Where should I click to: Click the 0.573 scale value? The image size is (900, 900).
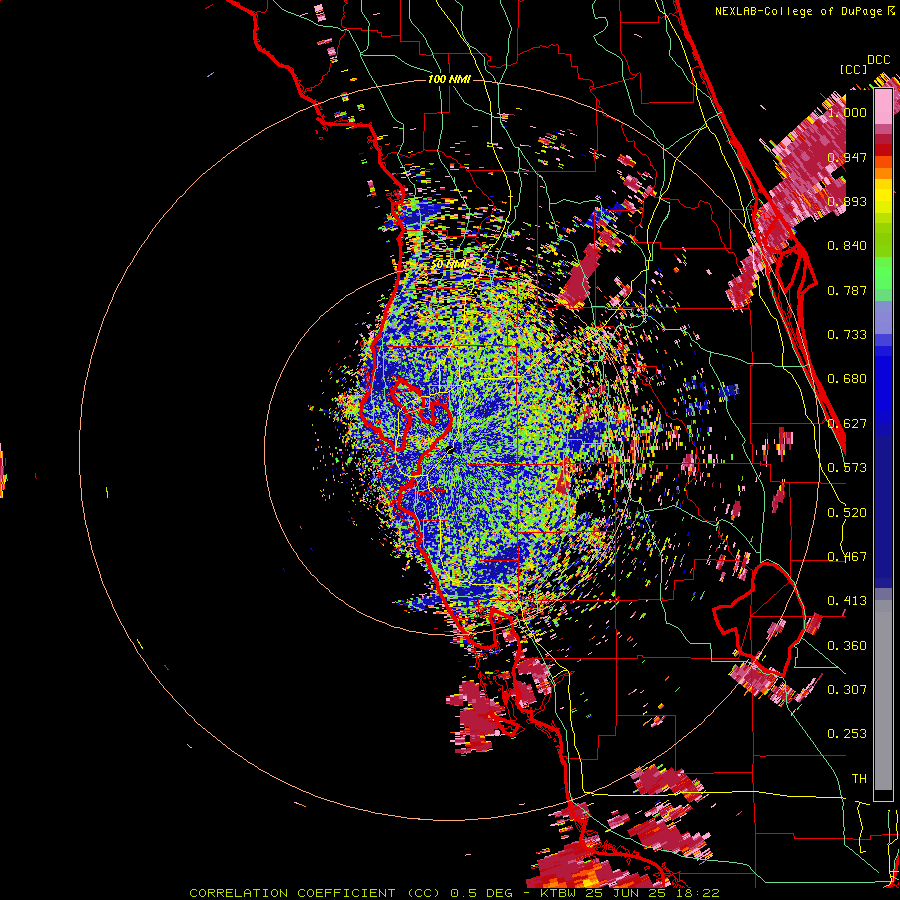847,468
